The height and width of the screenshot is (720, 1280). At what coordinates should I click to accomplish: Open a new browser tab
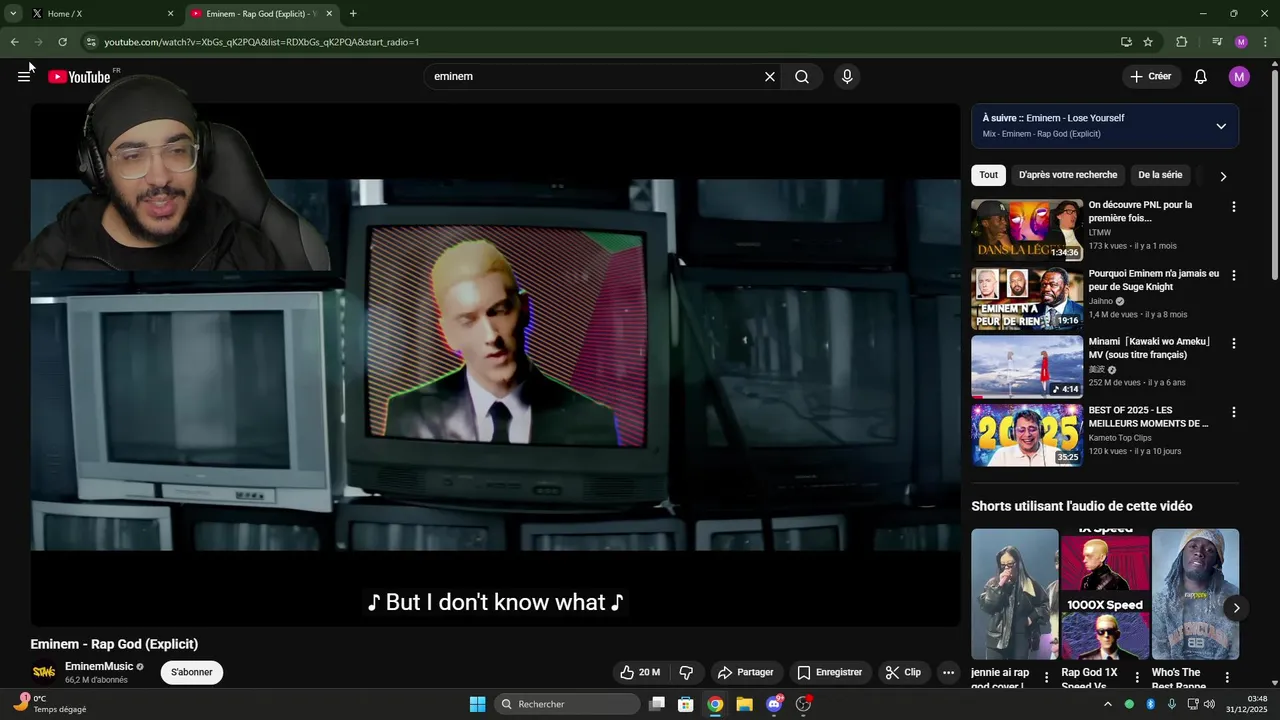click(353, 14)
